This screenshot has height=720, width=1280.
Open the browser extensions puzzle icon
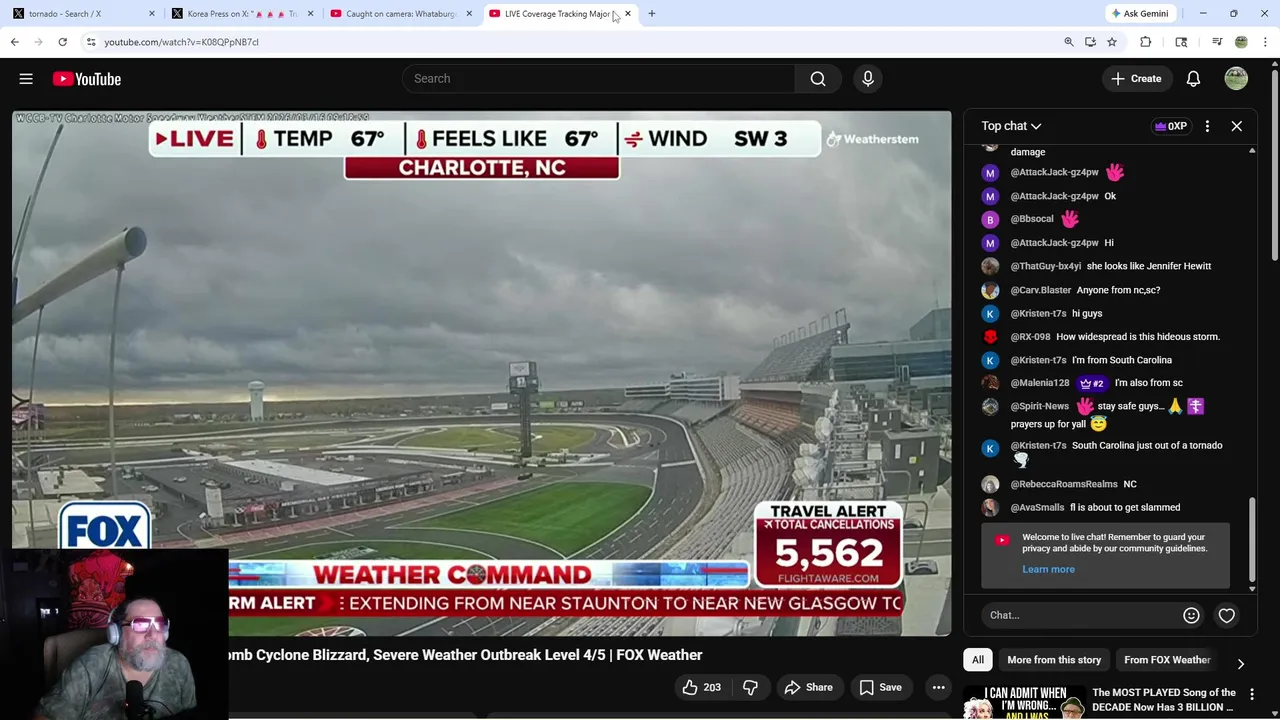coord(1146,42)
